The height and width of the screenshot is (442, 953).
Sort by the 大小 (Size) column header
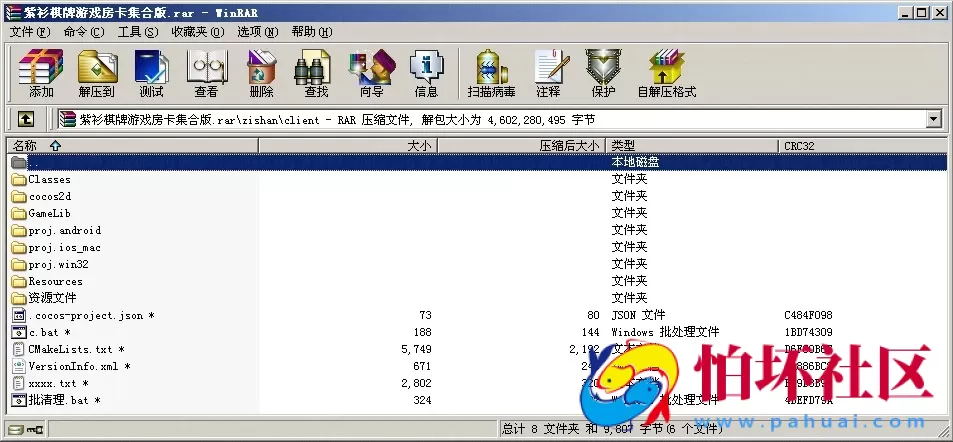348,146
